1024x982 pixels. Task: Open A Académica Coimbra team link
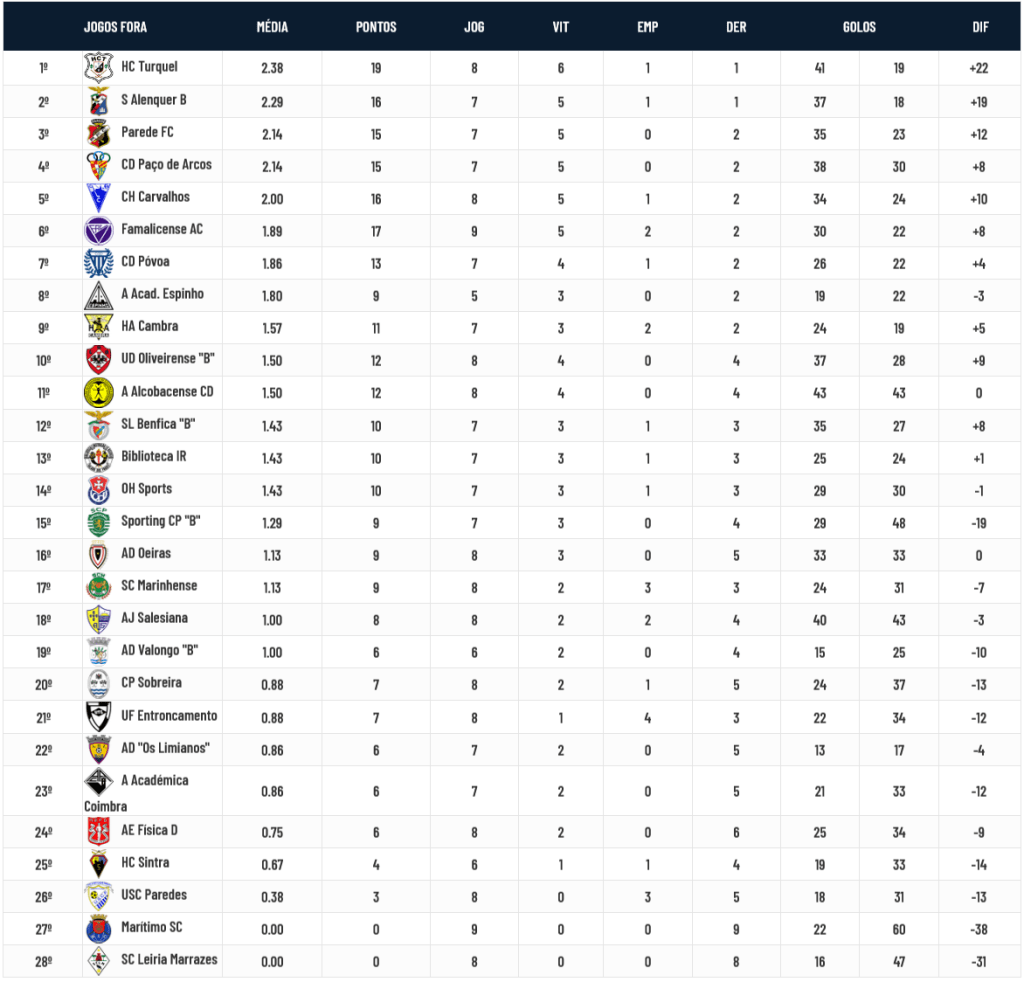(x=136, y=793)
